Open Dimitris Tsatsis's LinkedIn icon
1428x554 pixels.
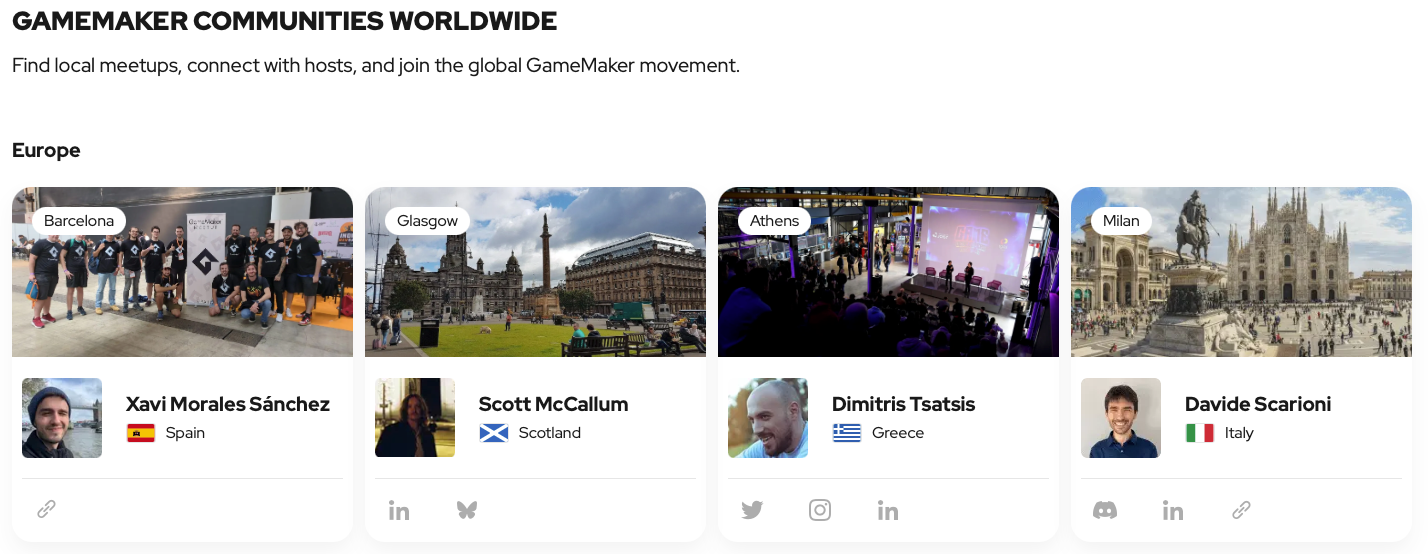click(888, 510)
